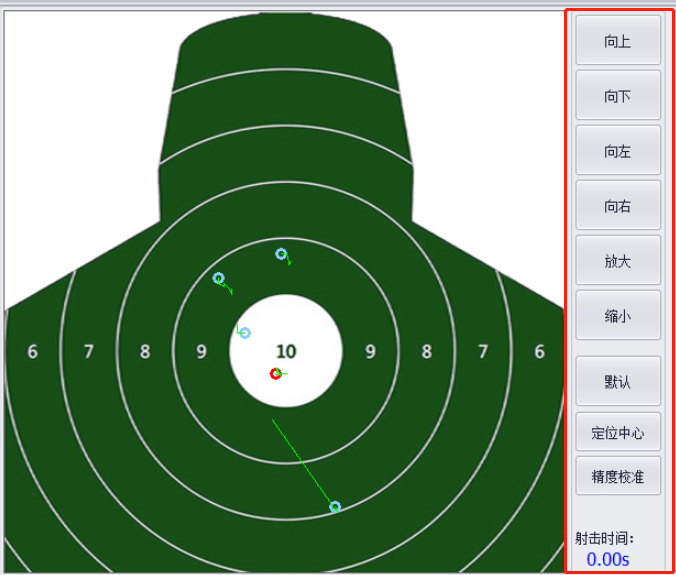
Task: Select the blue shot marker at the upper-left of the 9 ring
Action: click(x=219, y=278)
